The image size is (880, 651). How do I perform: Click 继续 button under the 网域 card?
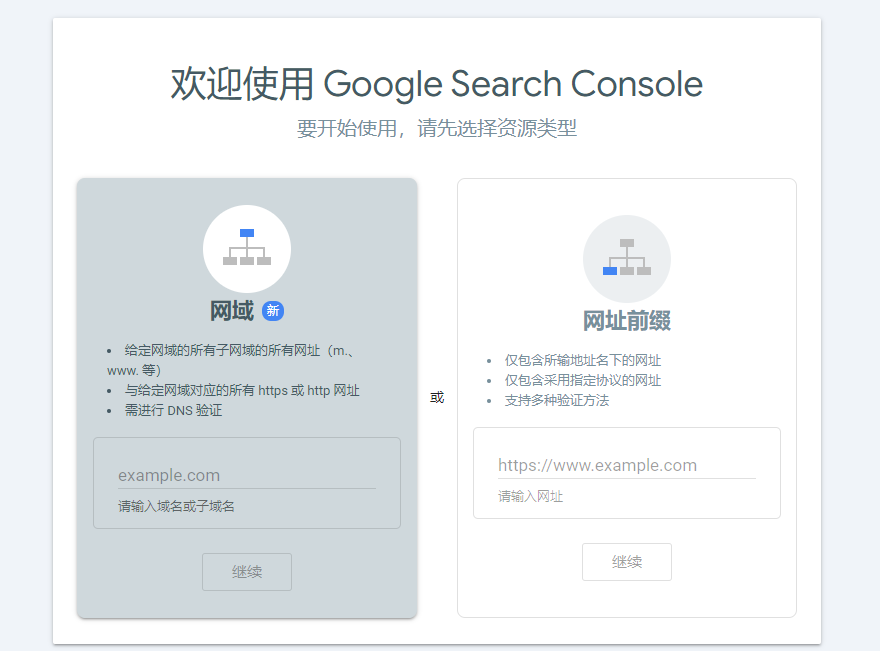(x=247, y=572)
